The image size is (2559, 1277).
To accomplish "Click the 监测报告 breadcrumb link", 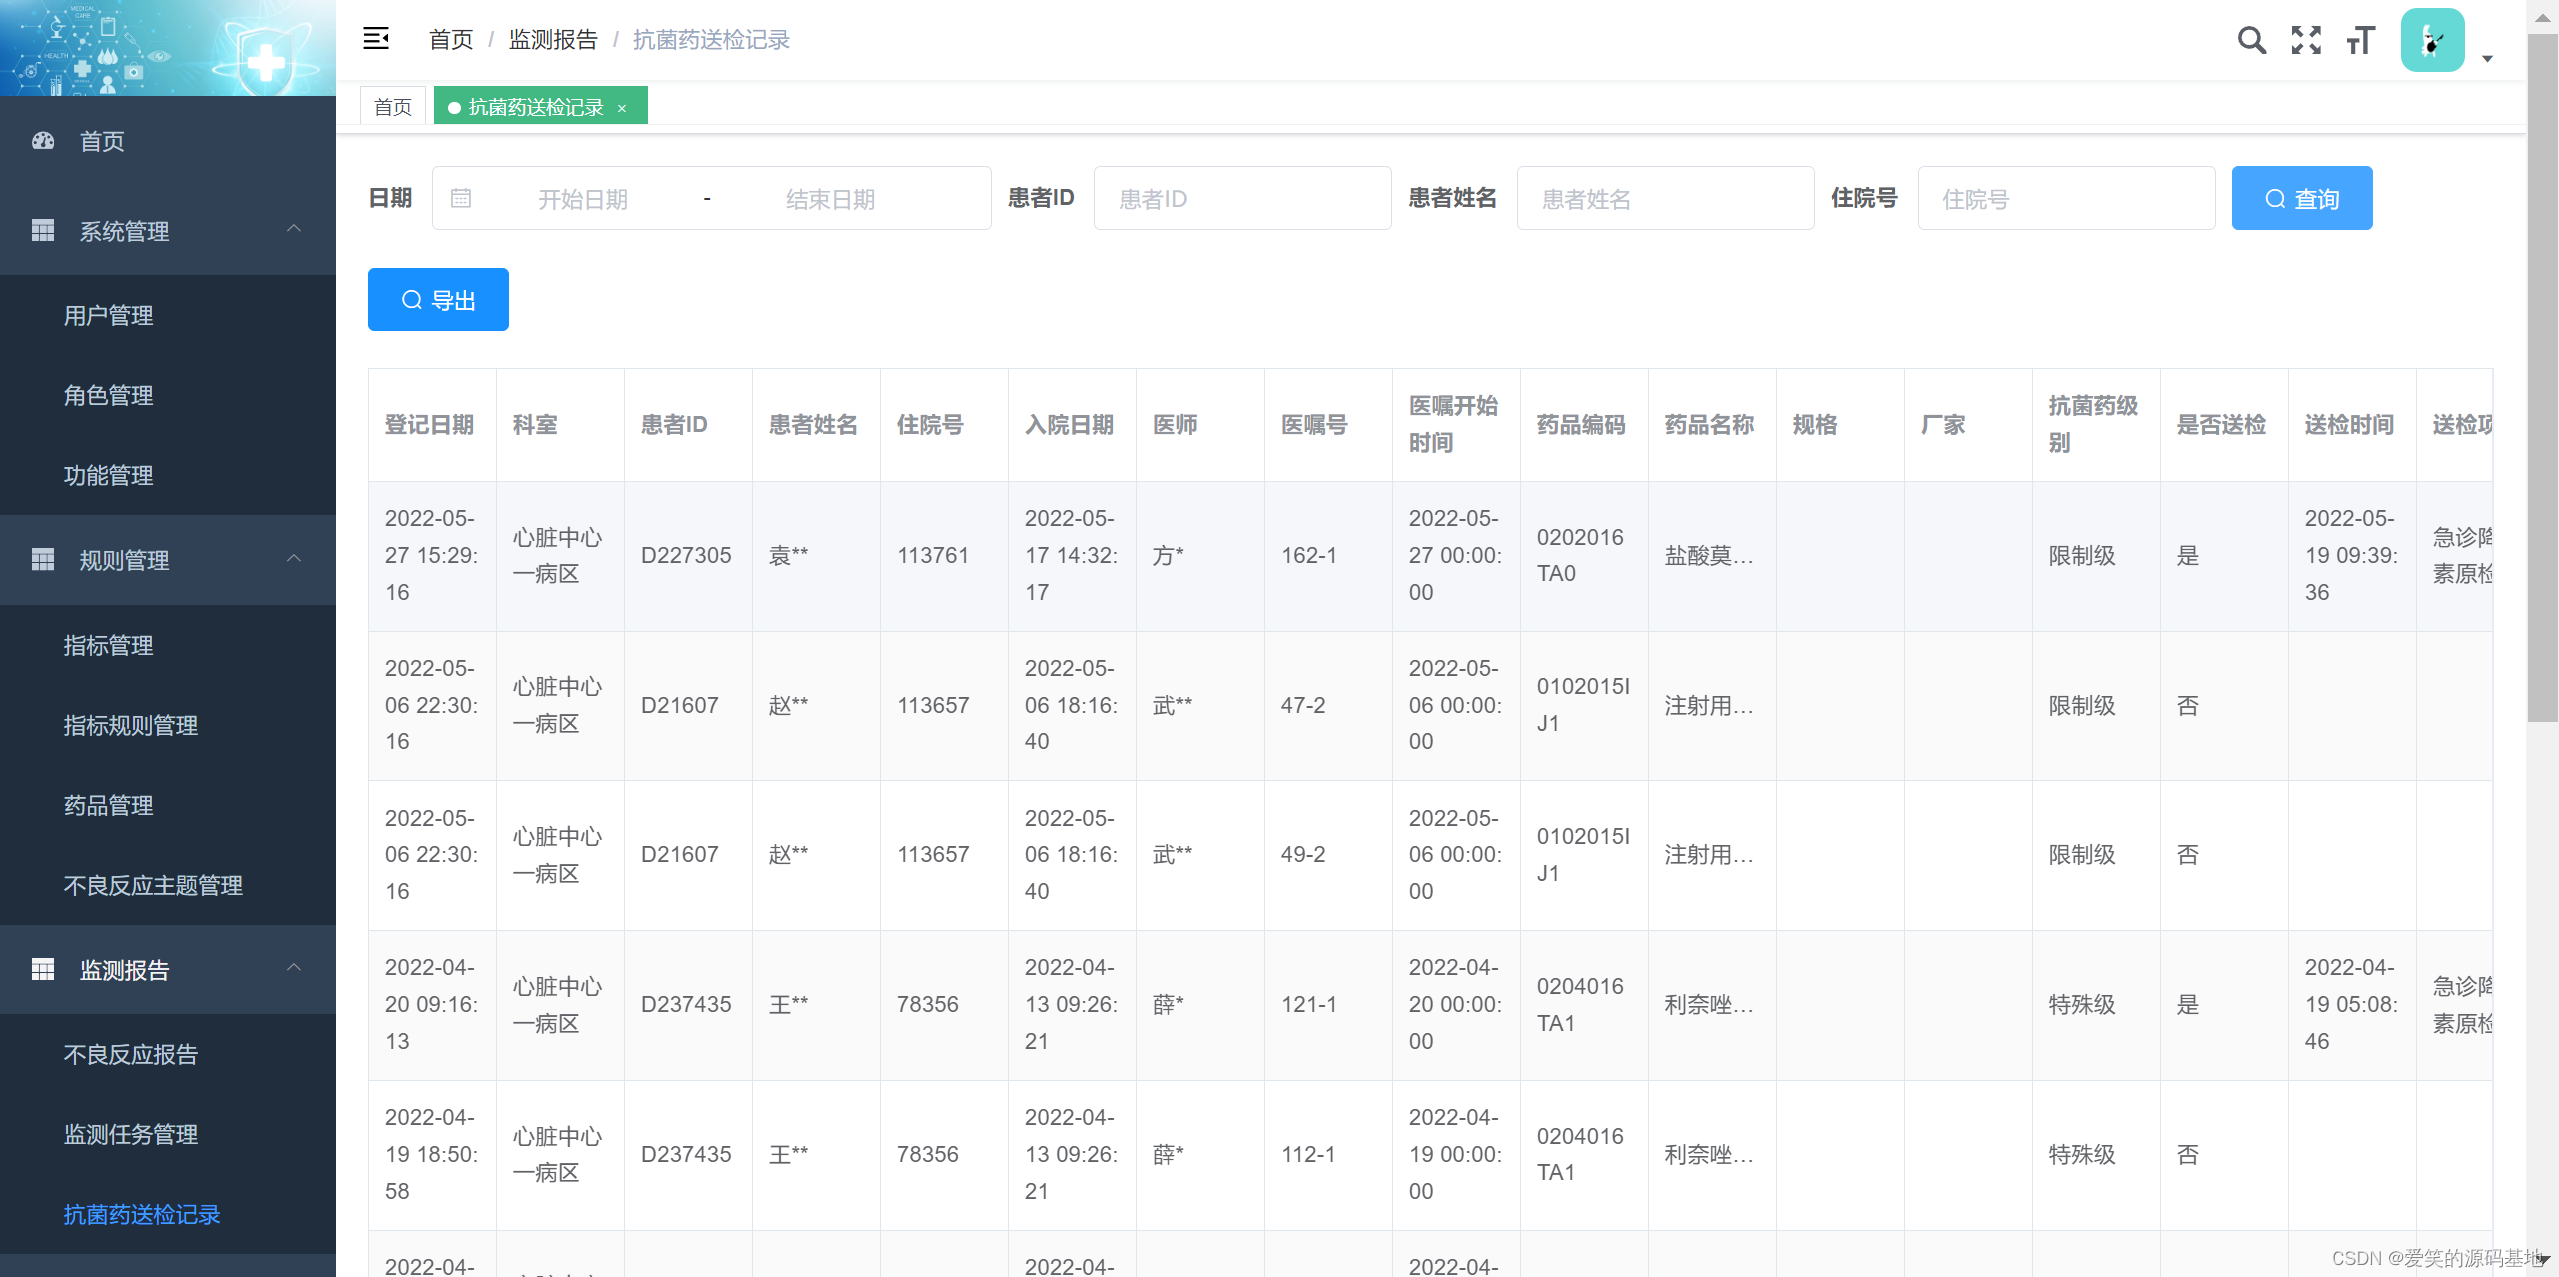I will pyautogui.click(x=553, y=40).
